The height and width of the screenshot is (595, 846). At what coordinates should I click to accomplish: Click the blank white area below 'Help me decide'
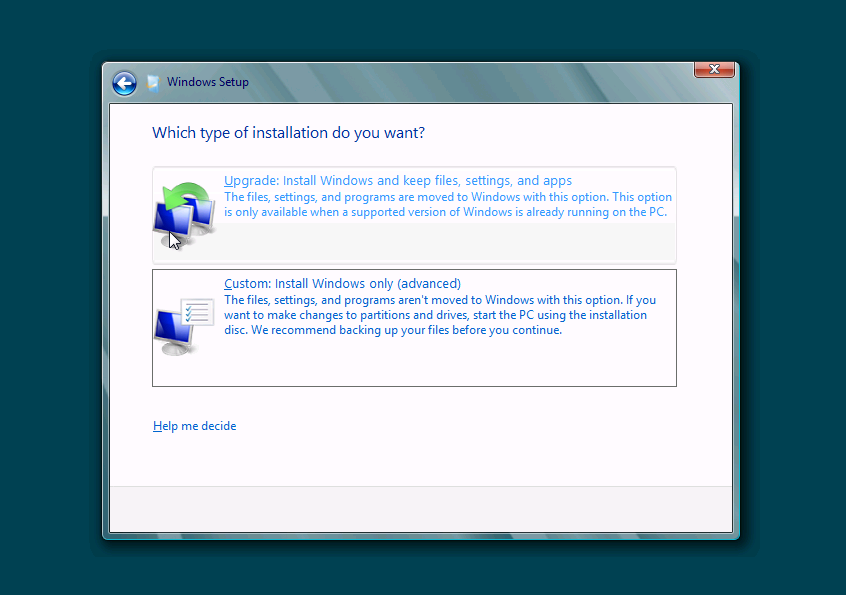(420, 460)
